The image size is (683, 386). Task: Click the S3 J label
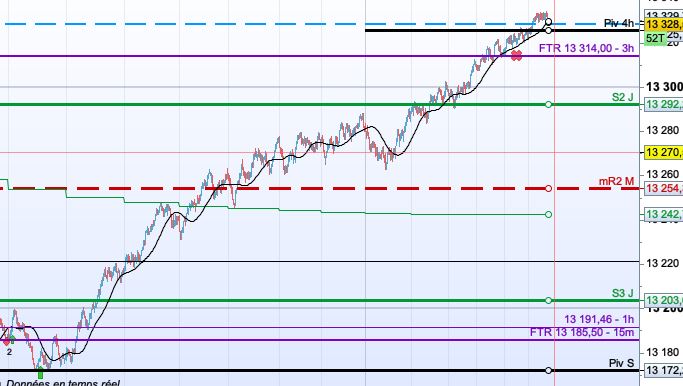point(622,293)
